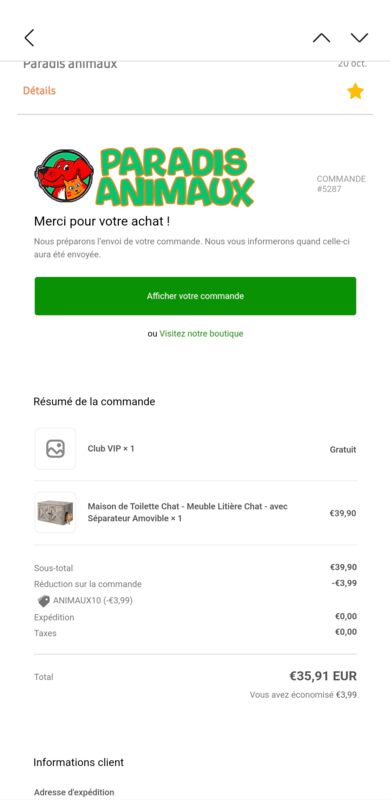Click the Gratuit price label
The height and width of the screenshot is (800, 390).
343,449
